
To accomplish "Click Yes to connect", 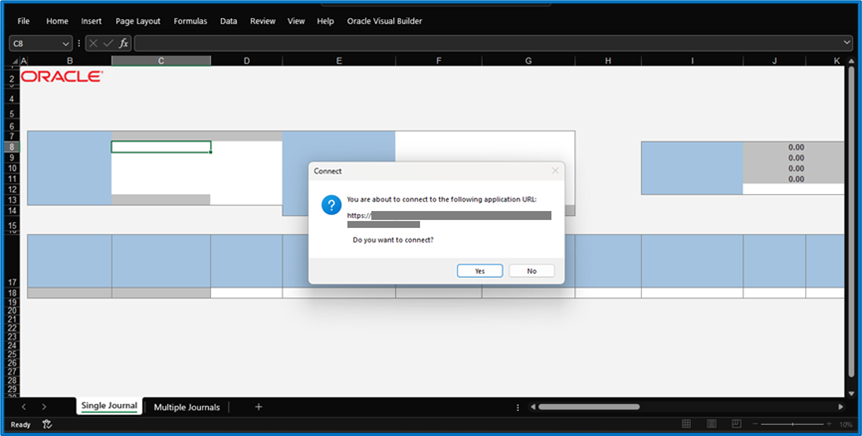I will click(x=480, y=271).
